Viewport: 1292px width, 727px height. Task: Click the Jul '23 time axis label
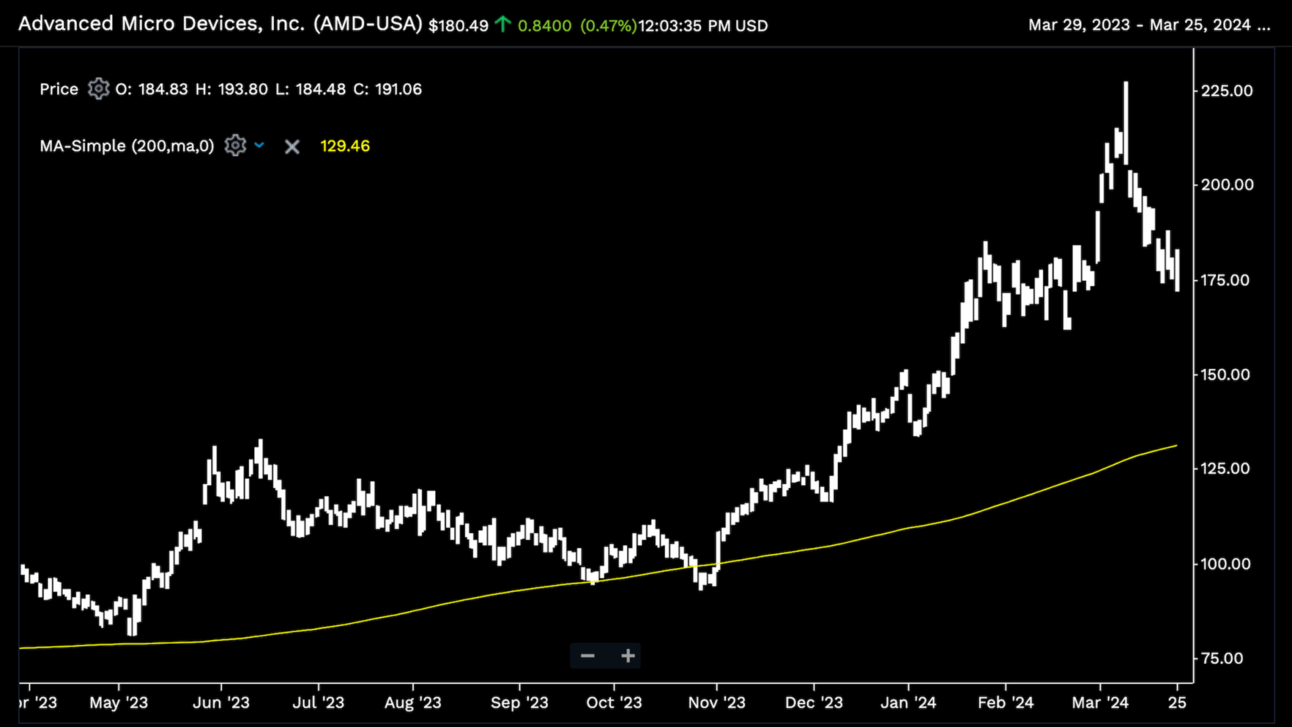point(319,703)
